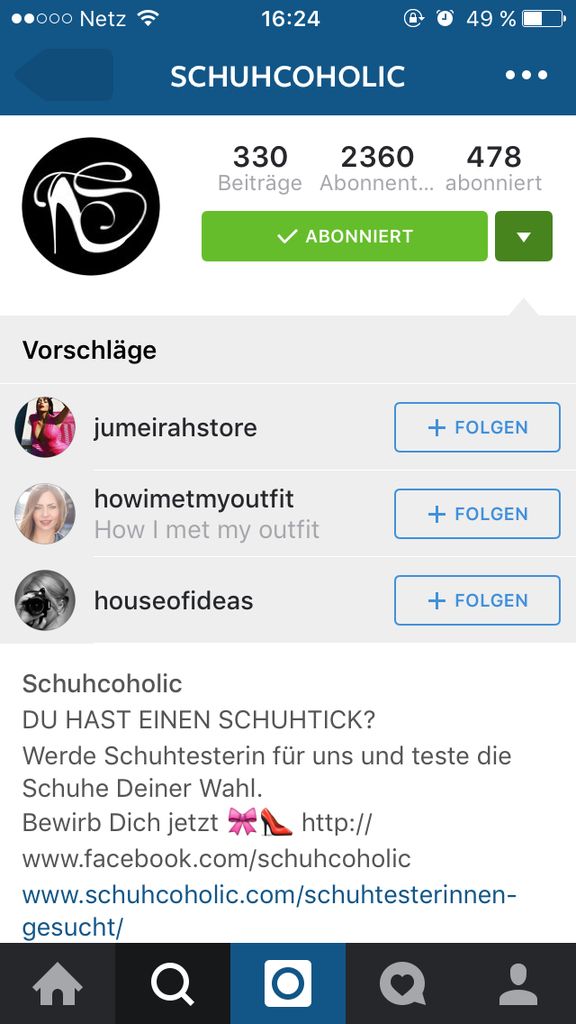This screenshot has width=576, height=1024.
Task: View the 330 Beiträge posts count
Action: click(x=260, y=168)
